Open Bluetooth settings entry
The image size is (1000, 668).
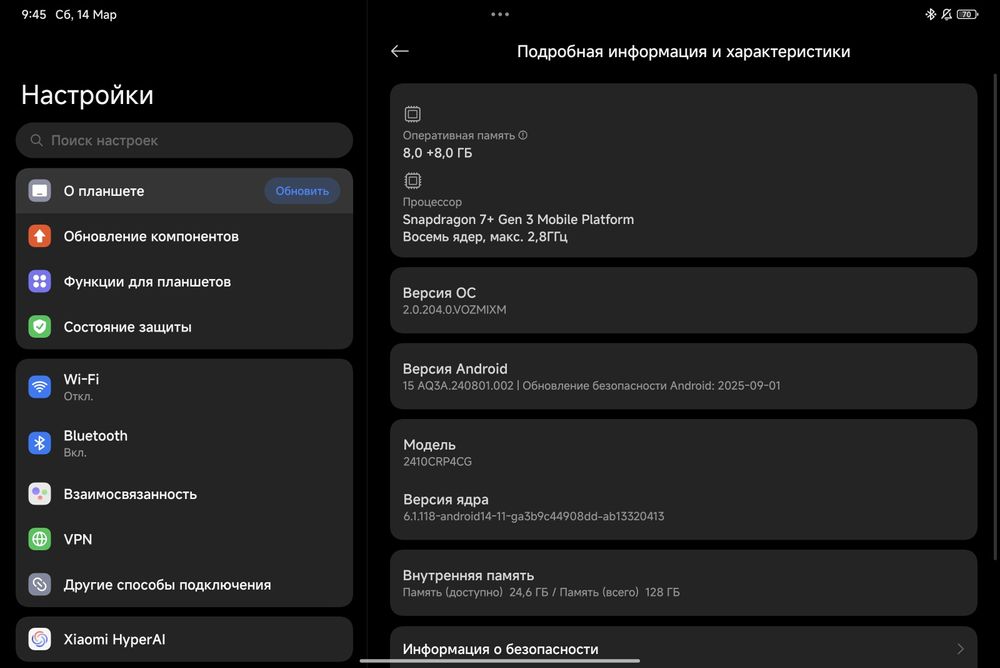click(184, 443)
